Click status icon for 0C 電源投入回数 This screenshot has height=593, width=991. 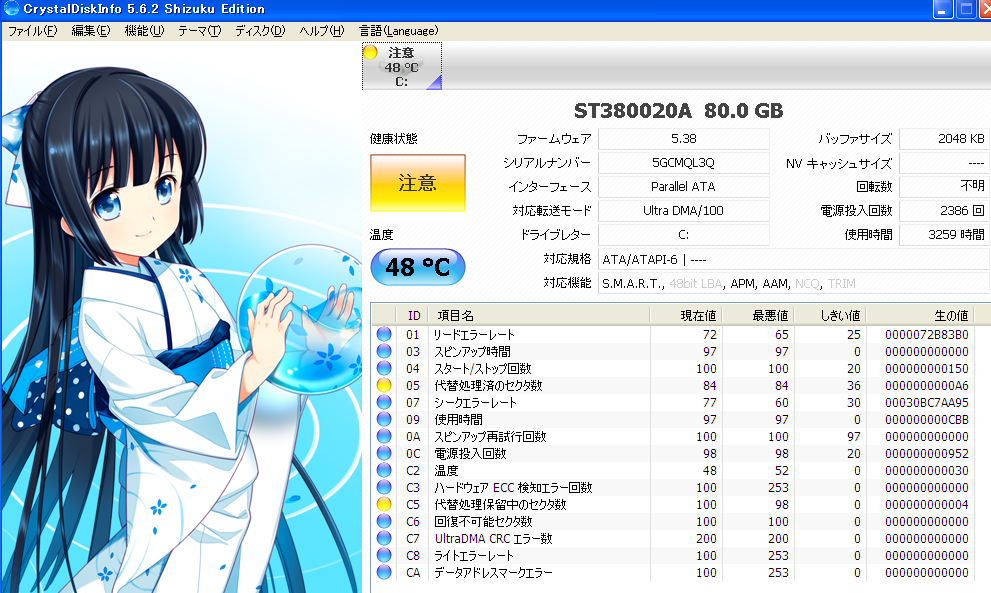pos(384,453)
